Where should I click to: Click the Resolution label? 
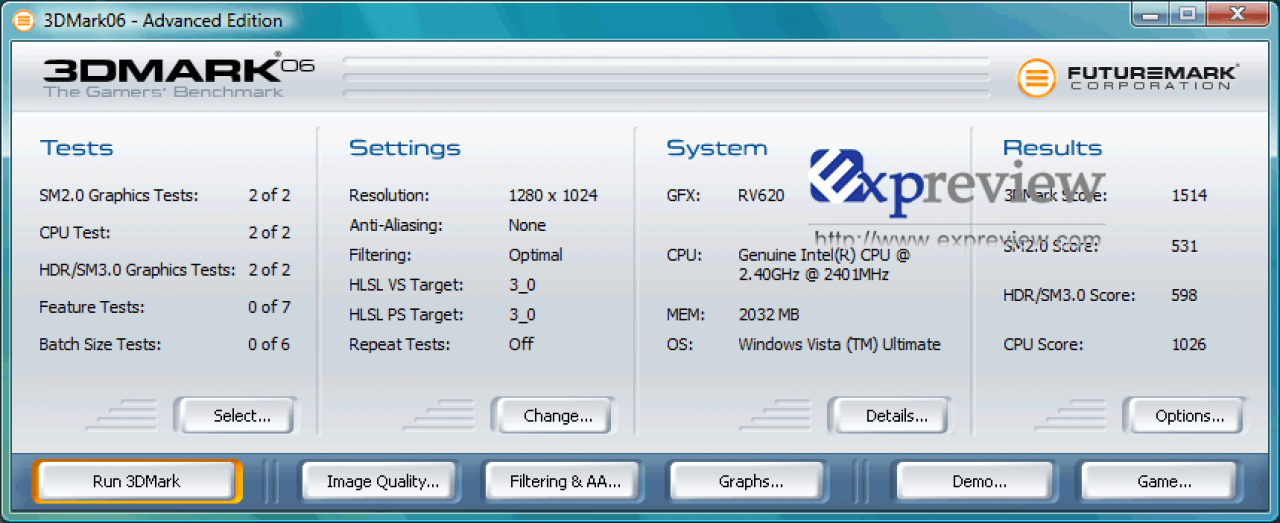point(389,195)
